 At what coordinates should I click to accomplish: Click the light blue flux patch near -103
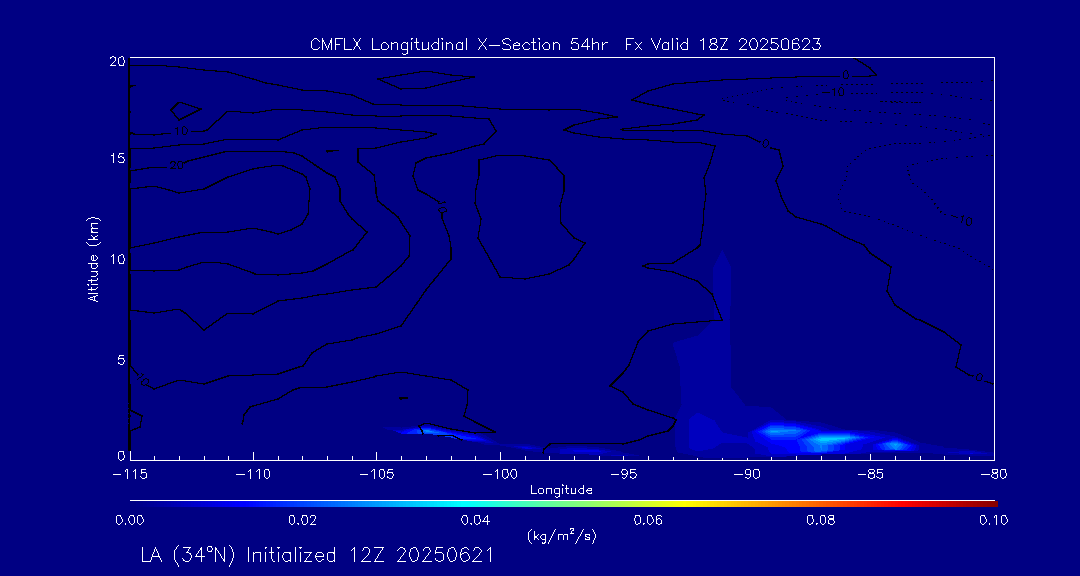[x=422, y=431]
